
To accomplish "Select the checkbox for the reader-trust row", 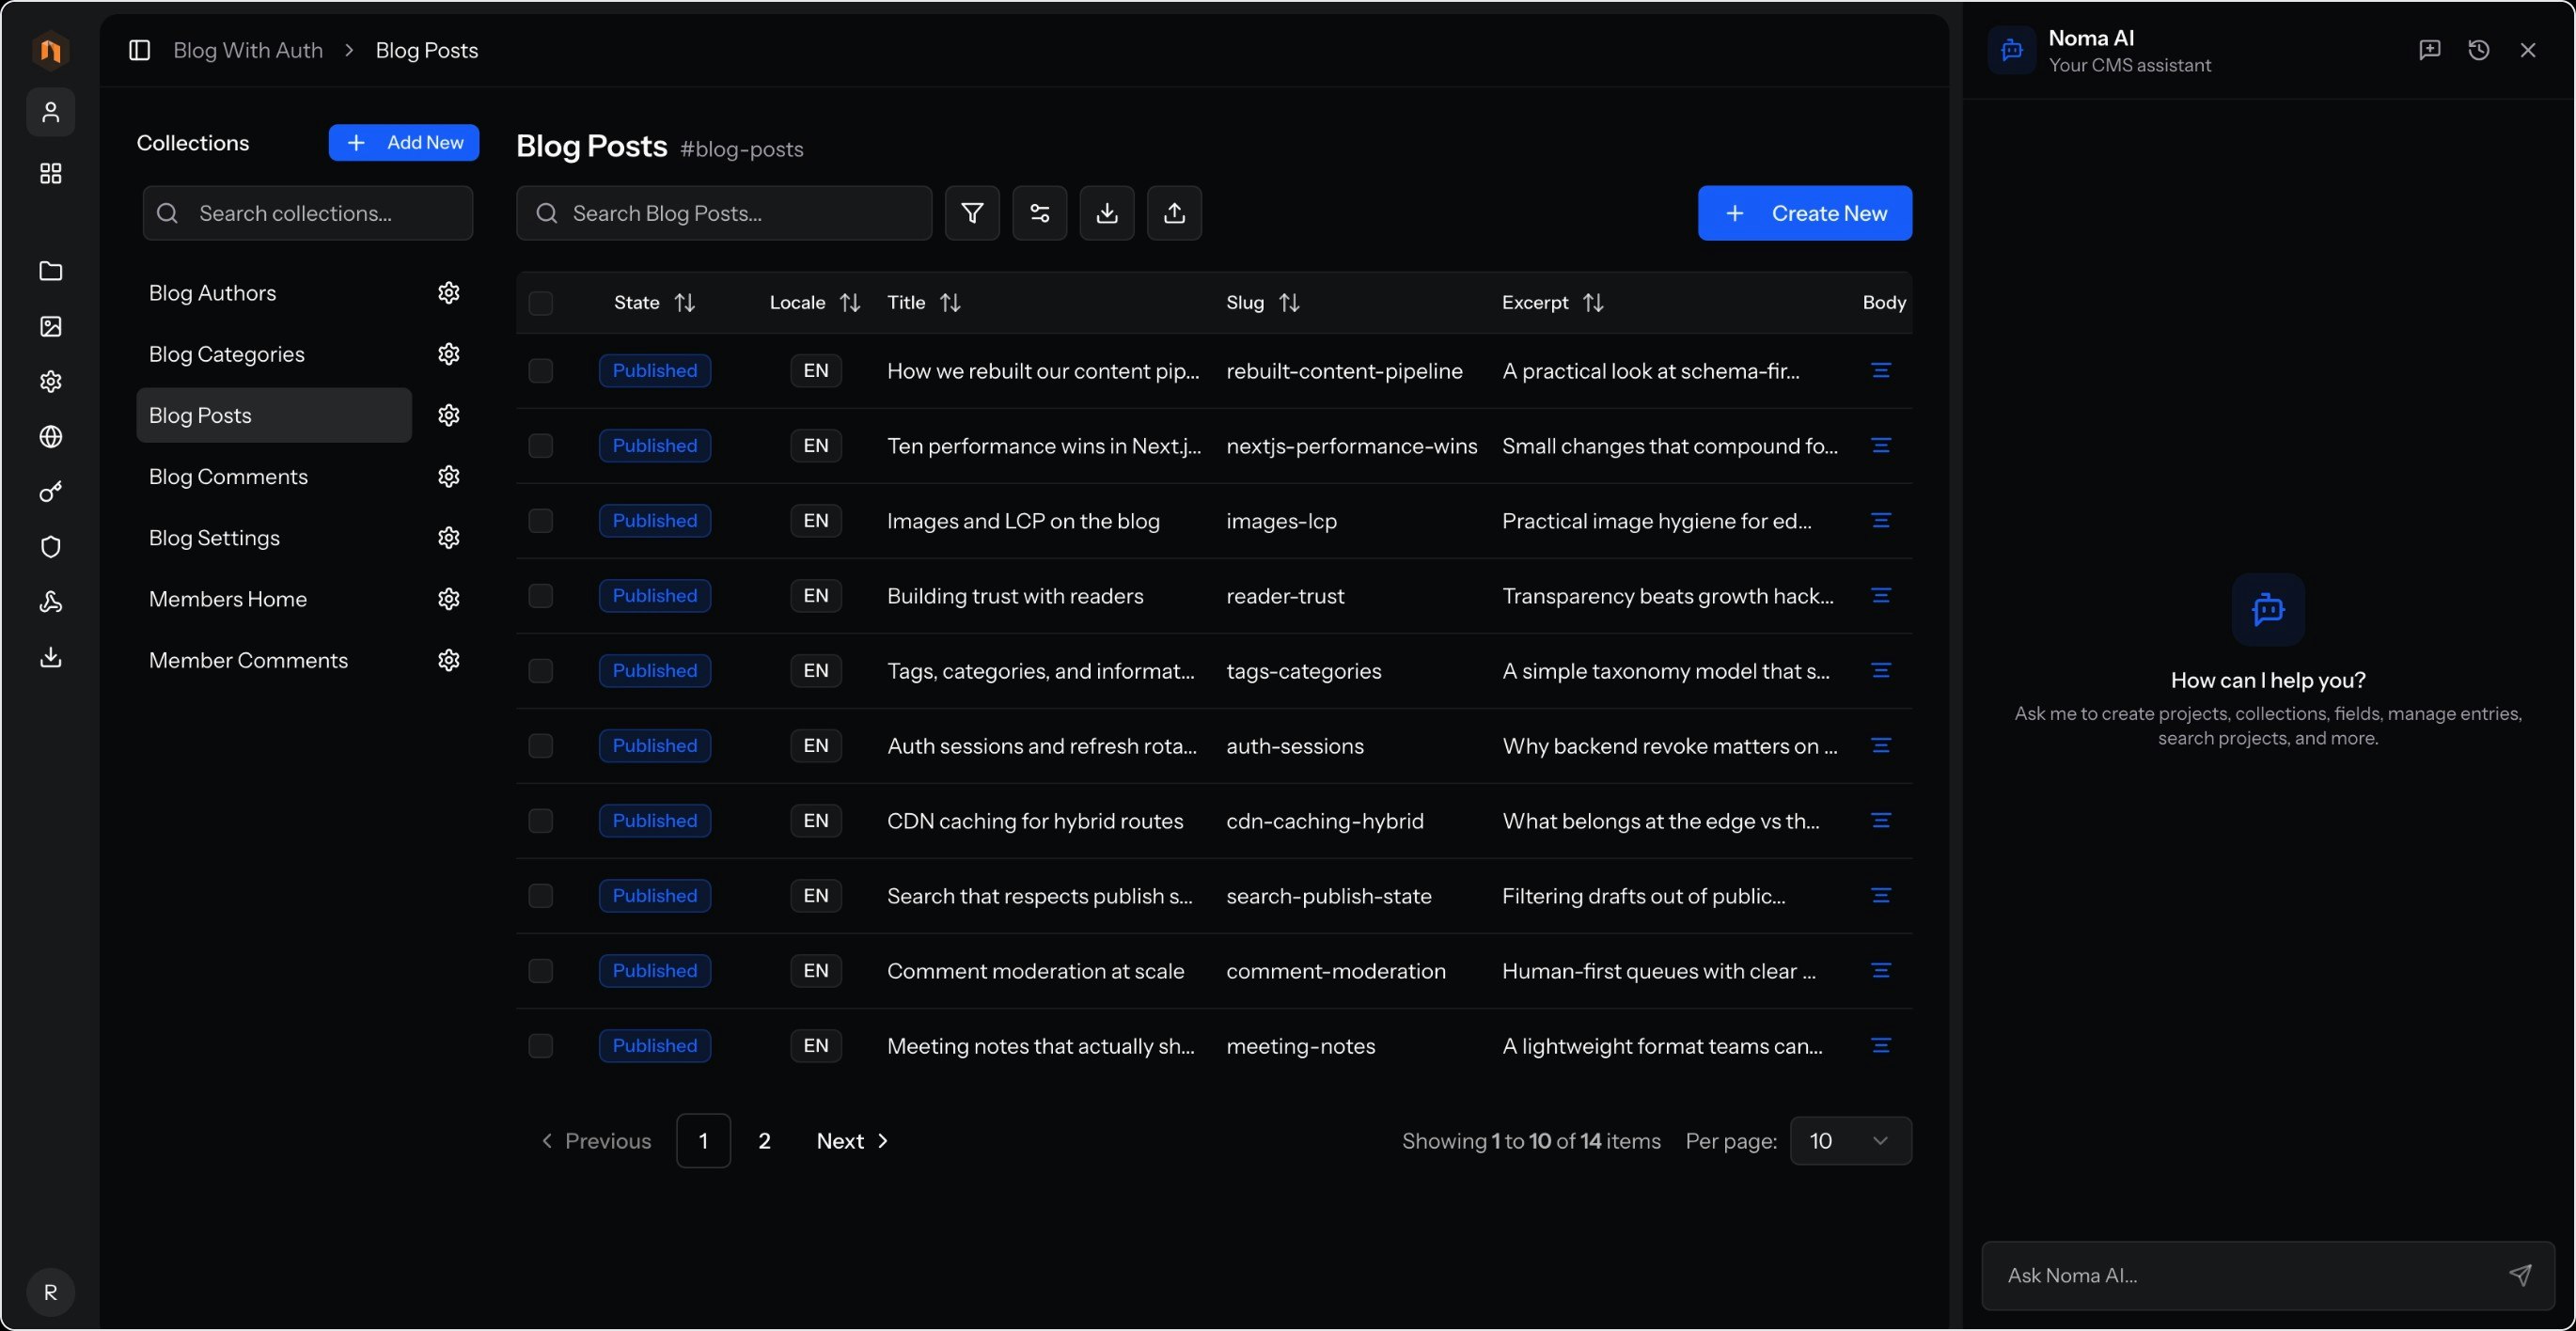I will 540,596.
